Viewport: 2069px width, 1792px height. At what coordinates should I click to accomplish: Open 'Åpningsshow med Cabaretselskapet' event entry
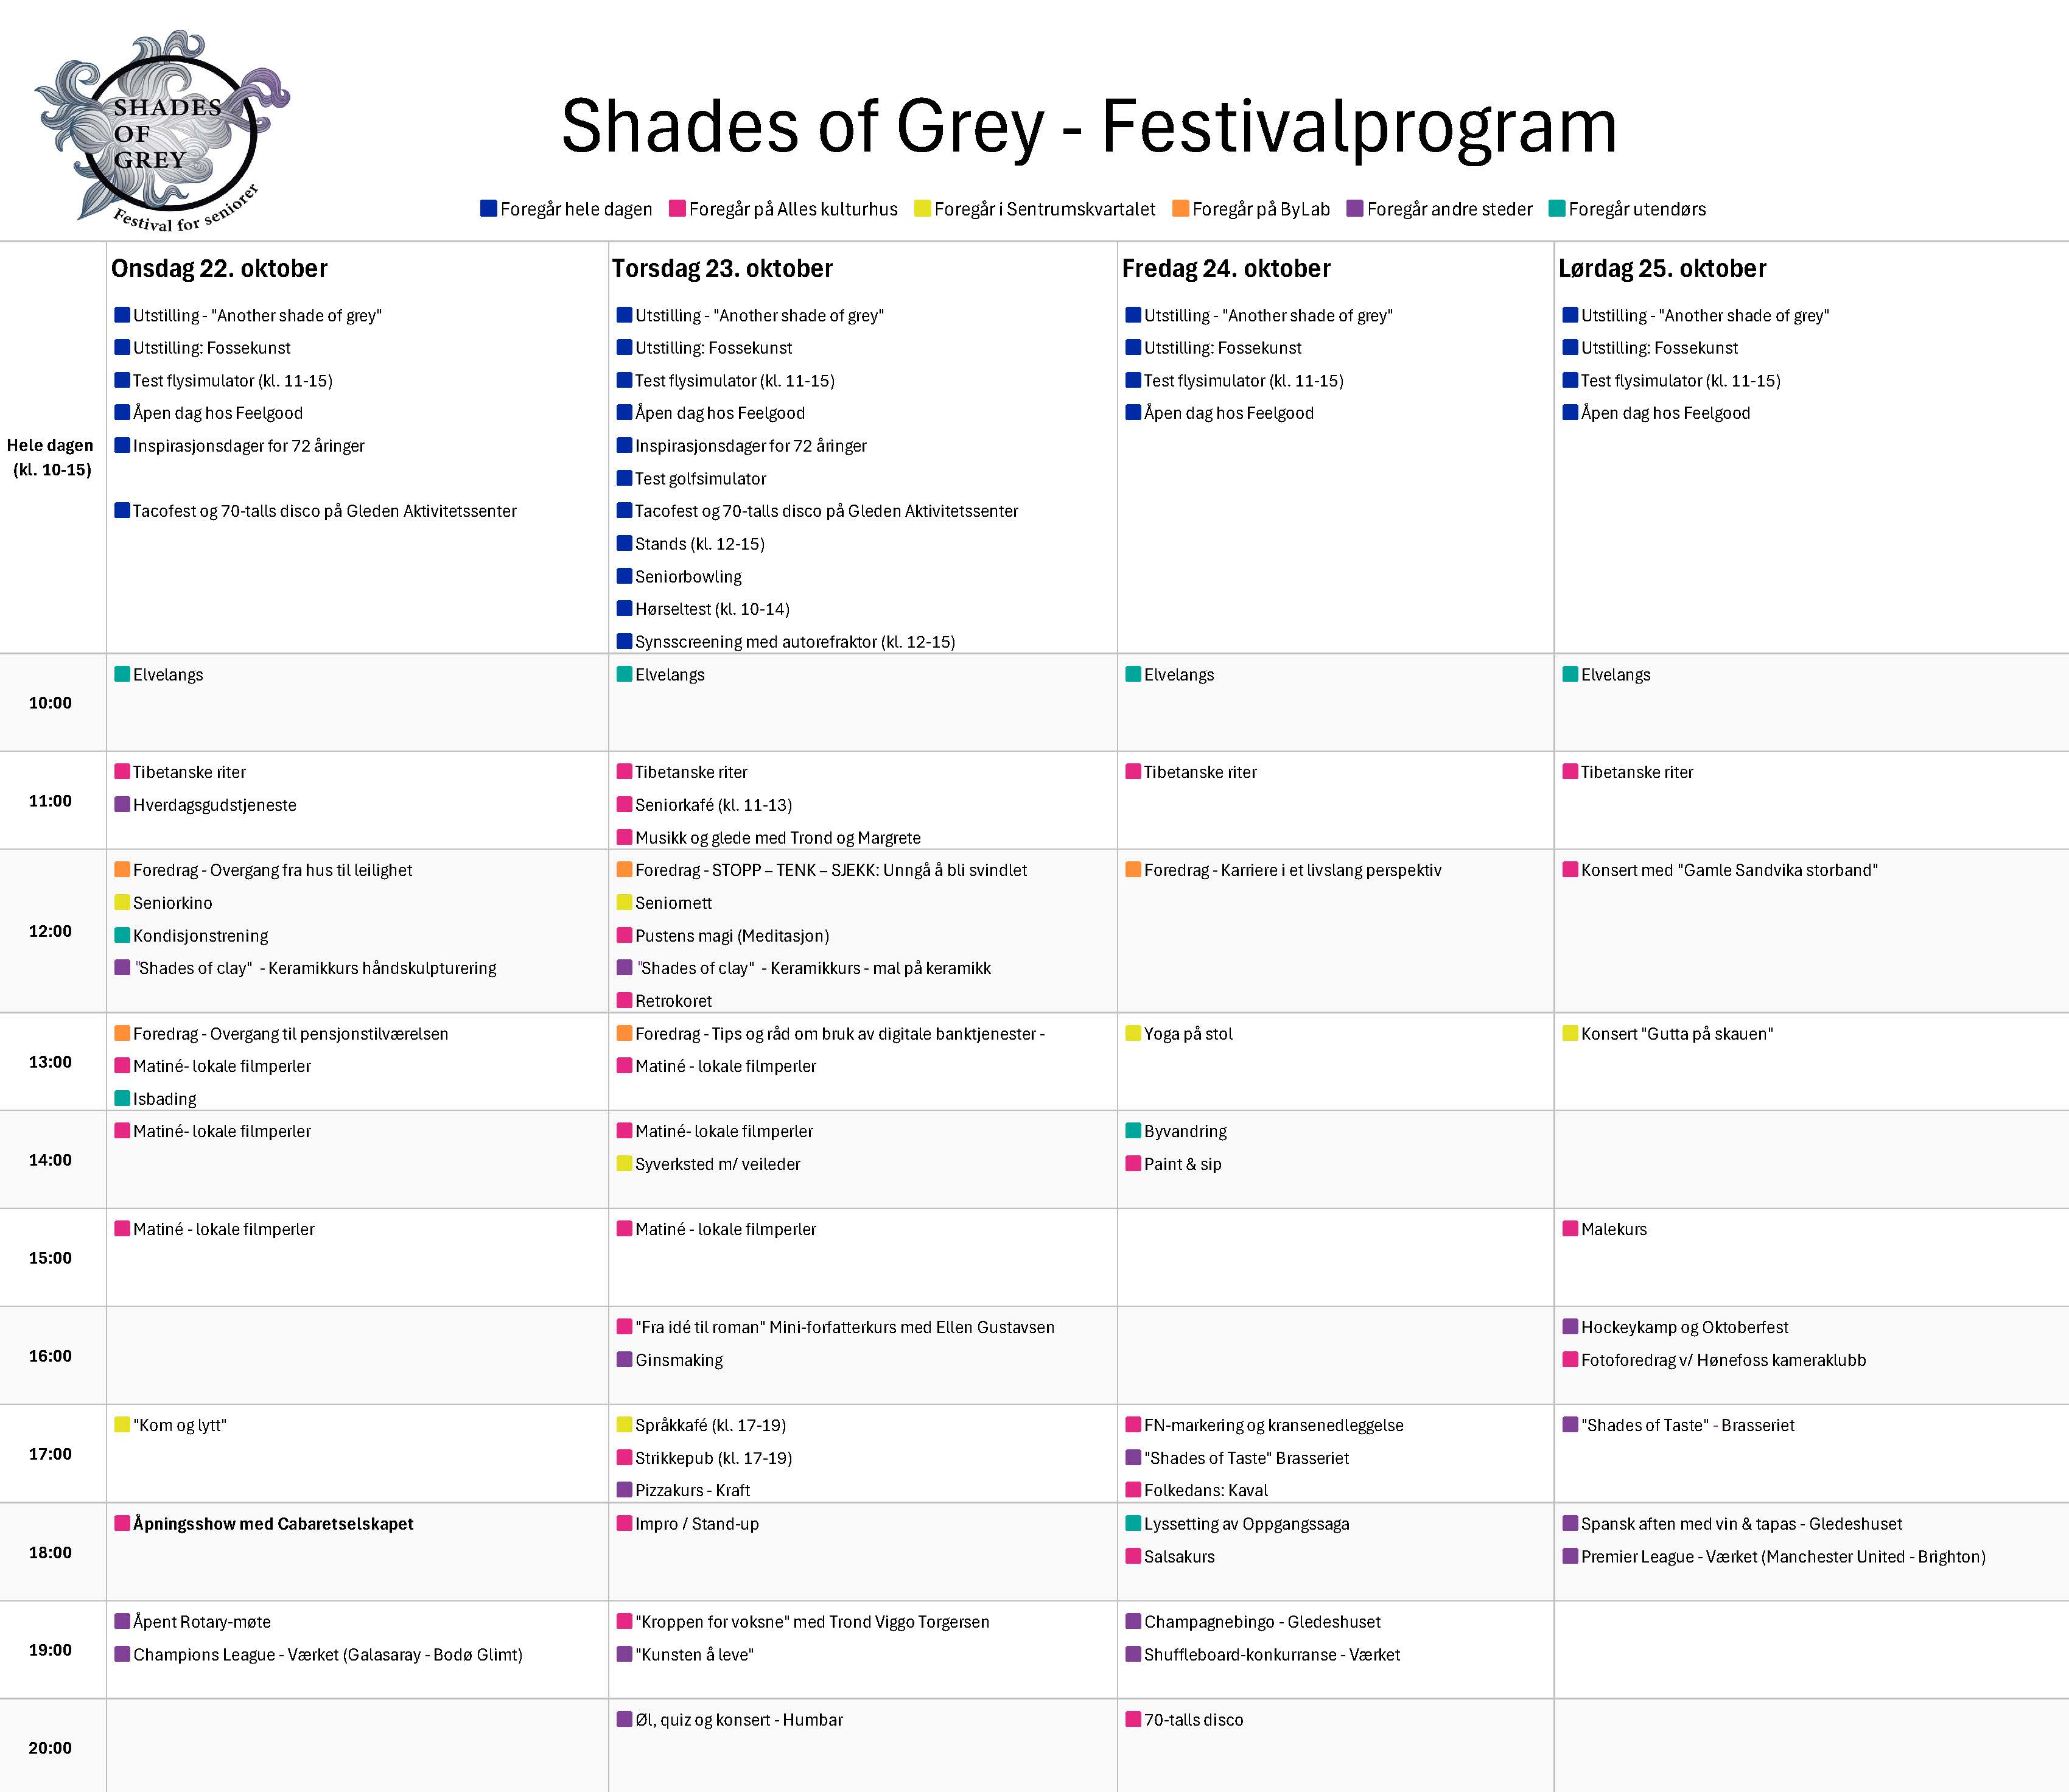[x=272, y=1524]
